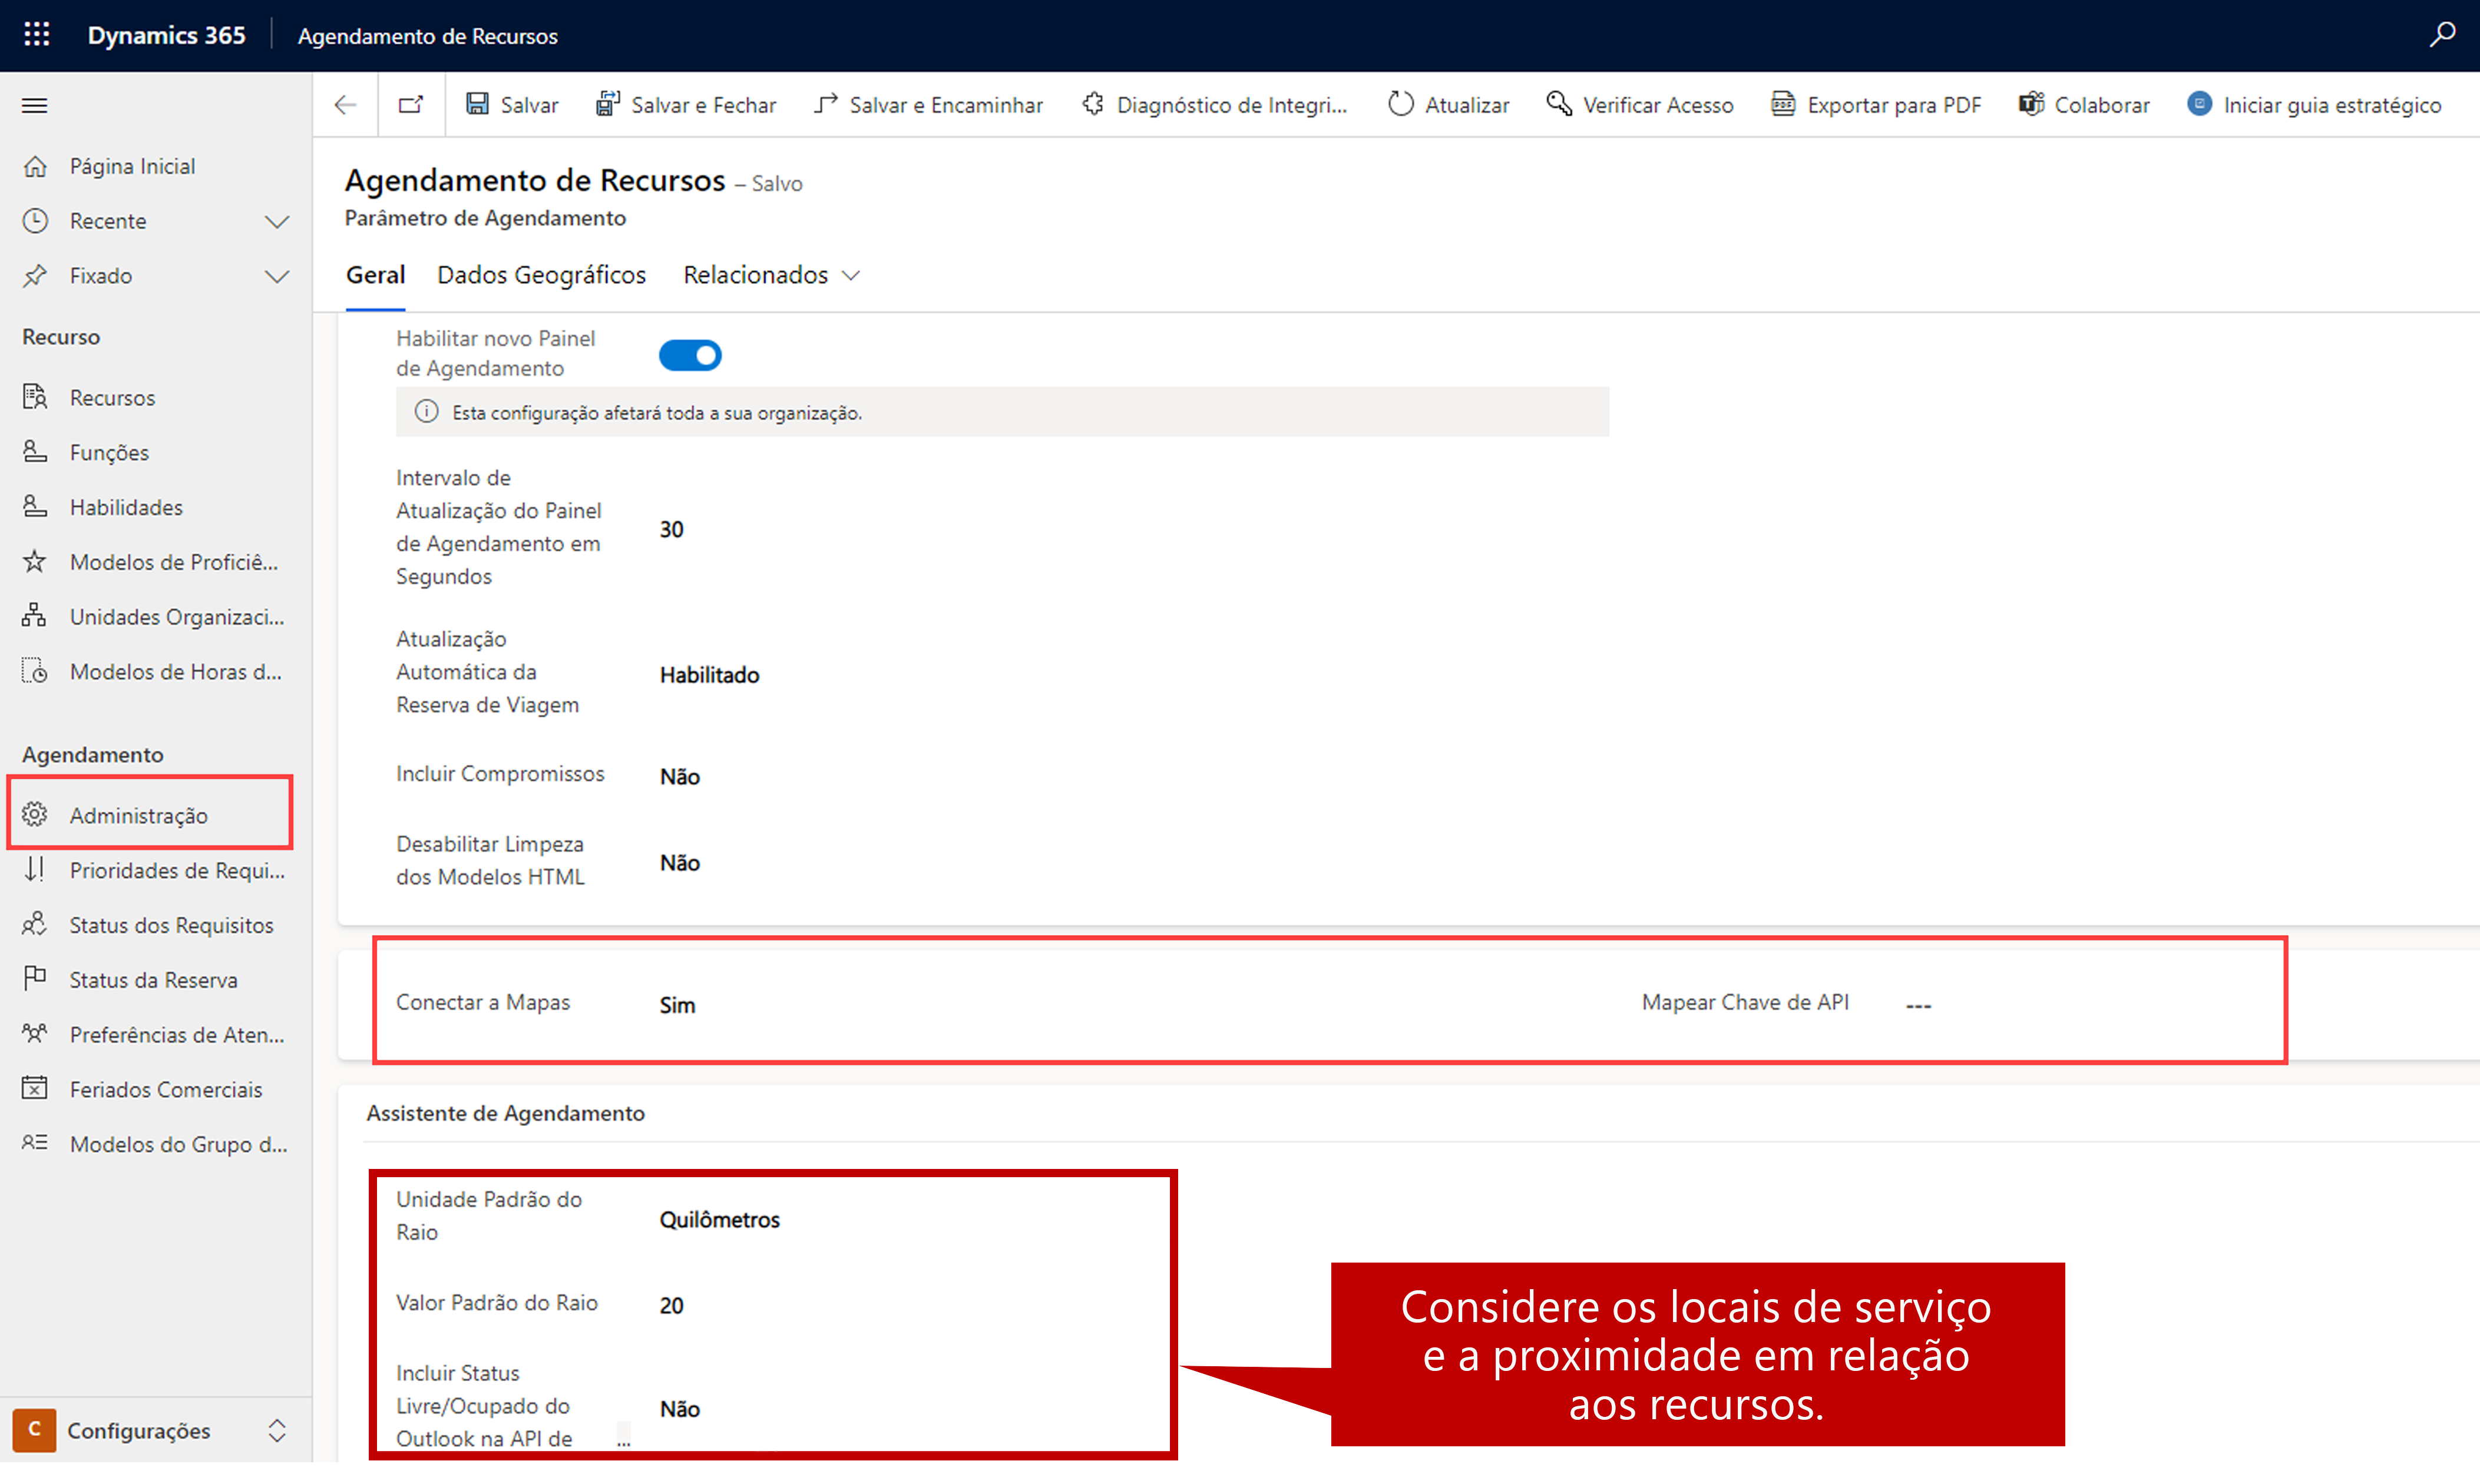The image size is (2480, 1484).
Task: Click the Salvar disk icon
Action: pos(478,104)
